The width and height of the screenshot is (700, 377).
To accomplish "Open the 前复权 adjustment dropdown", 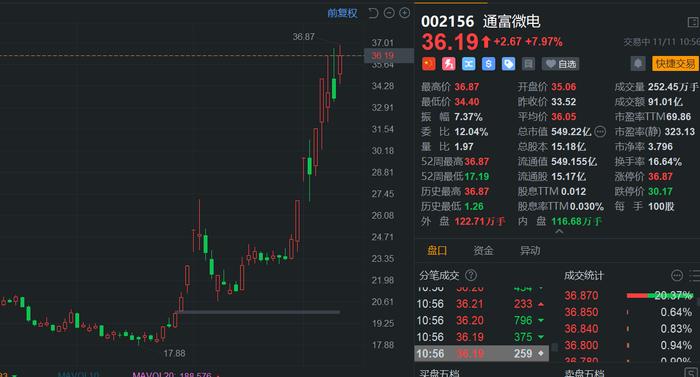I will coord(342,13).
